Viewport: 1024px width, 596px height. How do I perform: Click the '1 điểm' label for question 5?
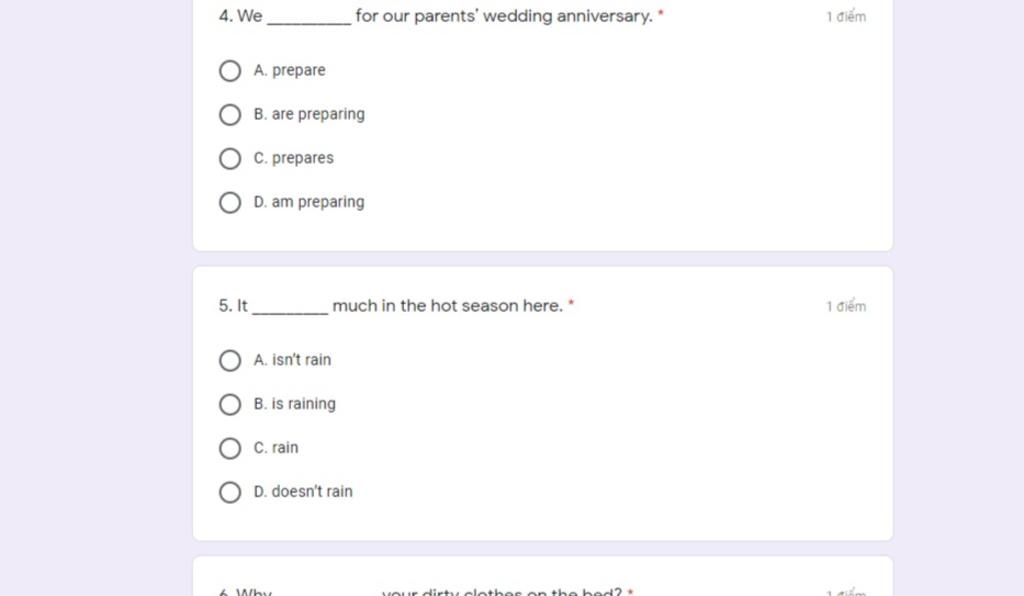click(846, 306)
